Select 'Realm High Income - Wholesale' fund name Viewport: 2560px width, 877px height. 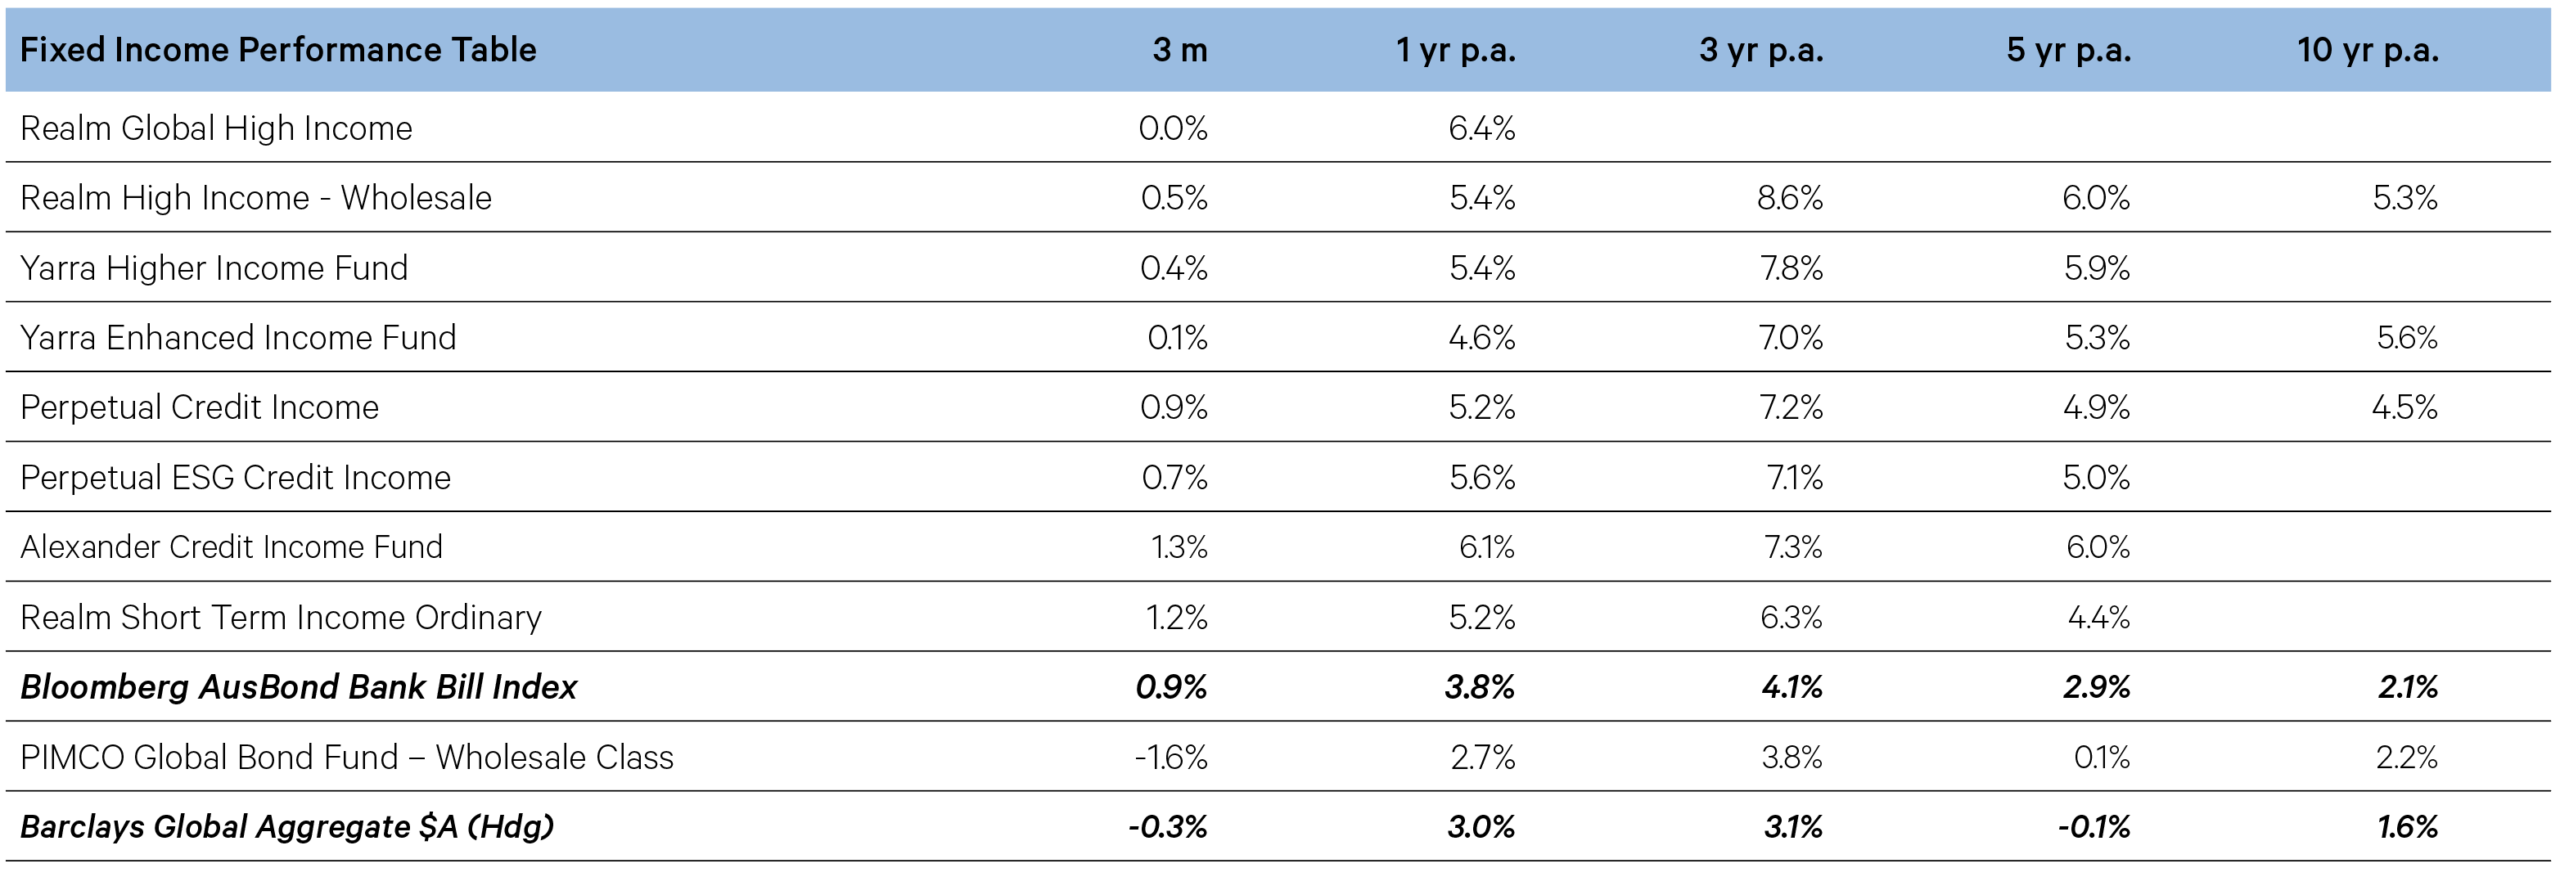point(256,198)
